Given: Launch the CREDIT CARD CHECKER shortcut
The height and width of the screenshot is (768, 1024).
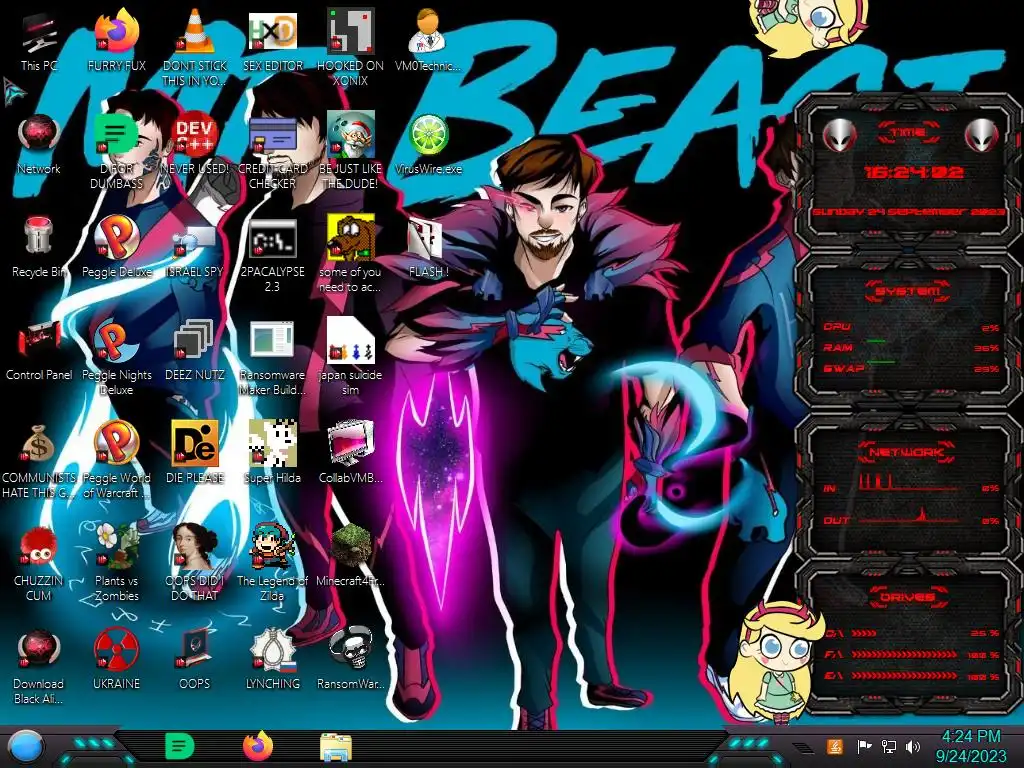Looking at the screenshot, I should click(272, 150).
